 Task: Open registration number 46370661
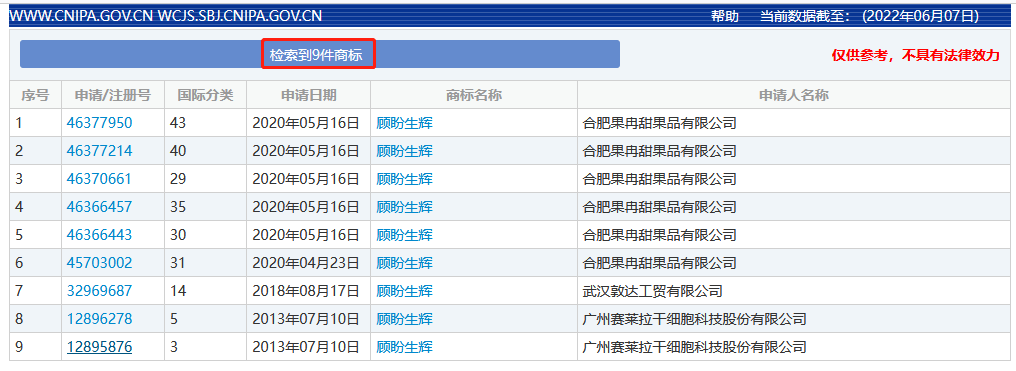pyautogui.click(x=99, y=179)
